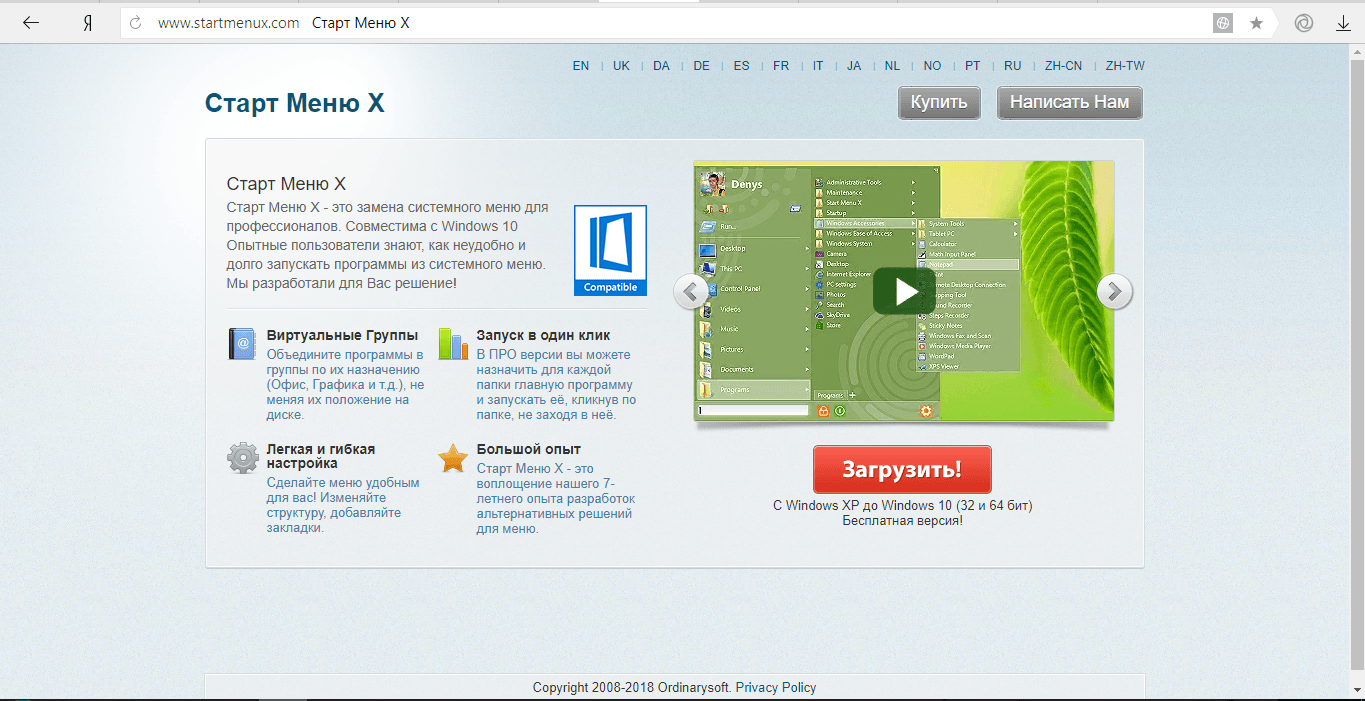Click the Легкая и гибкая настройка heading
This screenshot has width=1365, height=701.
pos(321,456)
